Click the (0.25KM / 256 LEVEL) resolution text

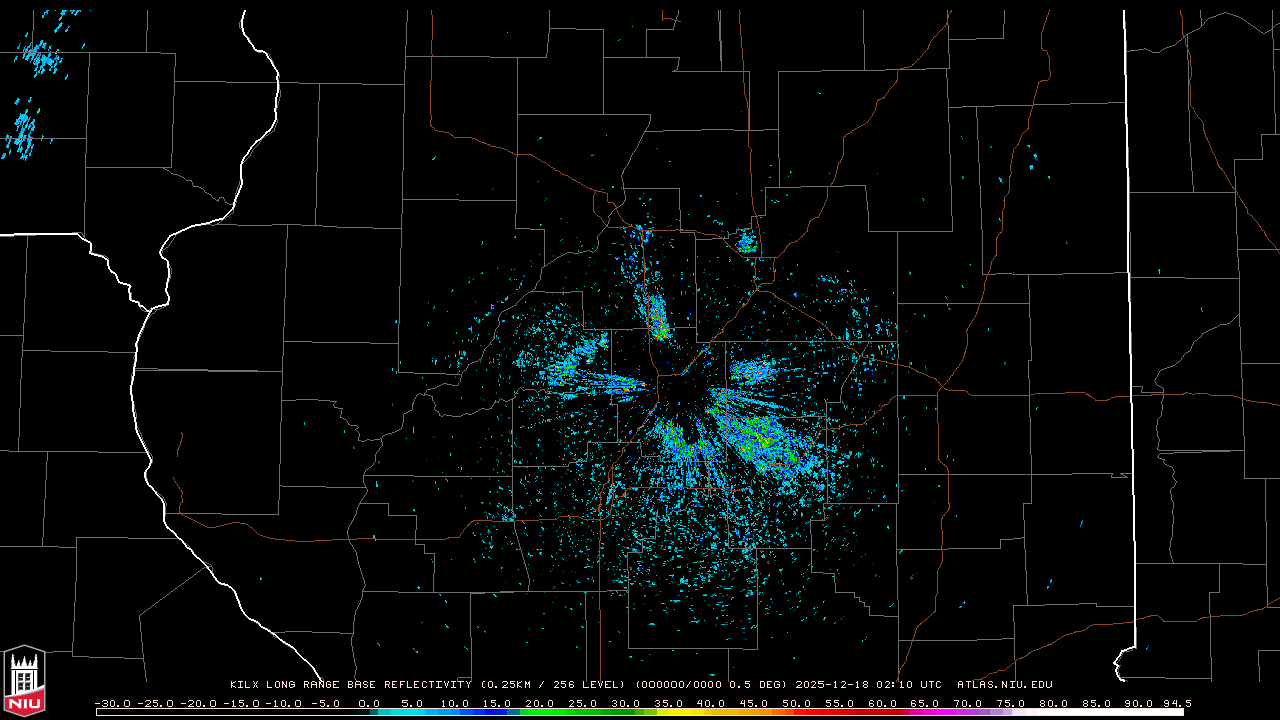click(x=552, y=685)
